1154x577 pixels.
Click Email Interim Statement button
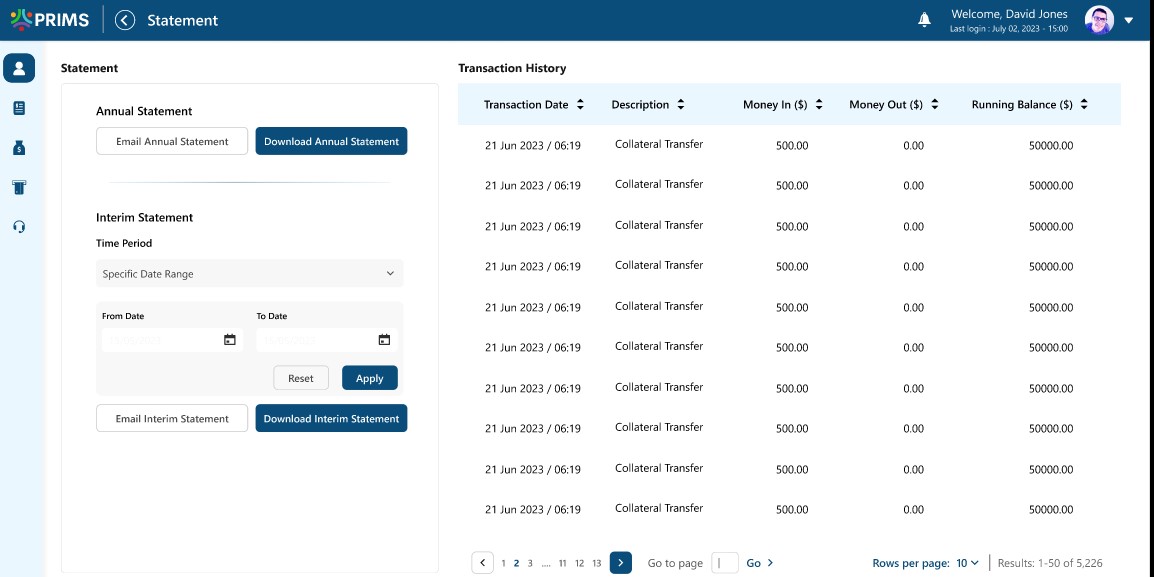(x=172, y=419)
